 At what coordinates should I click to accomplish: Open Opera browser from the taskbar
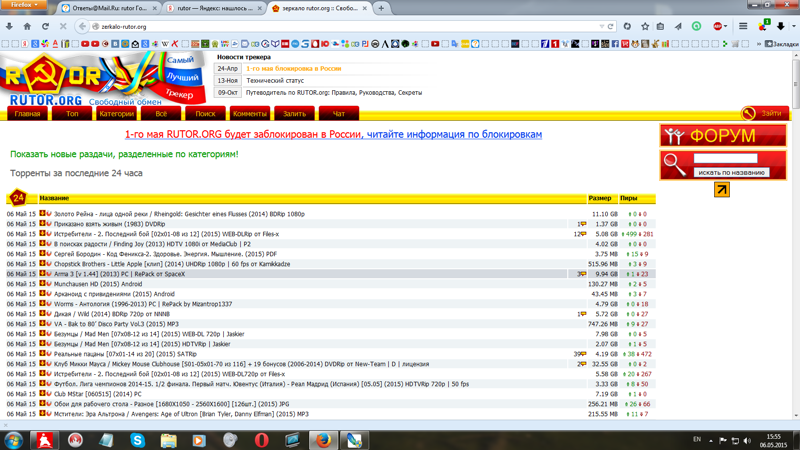pos(261,440)
